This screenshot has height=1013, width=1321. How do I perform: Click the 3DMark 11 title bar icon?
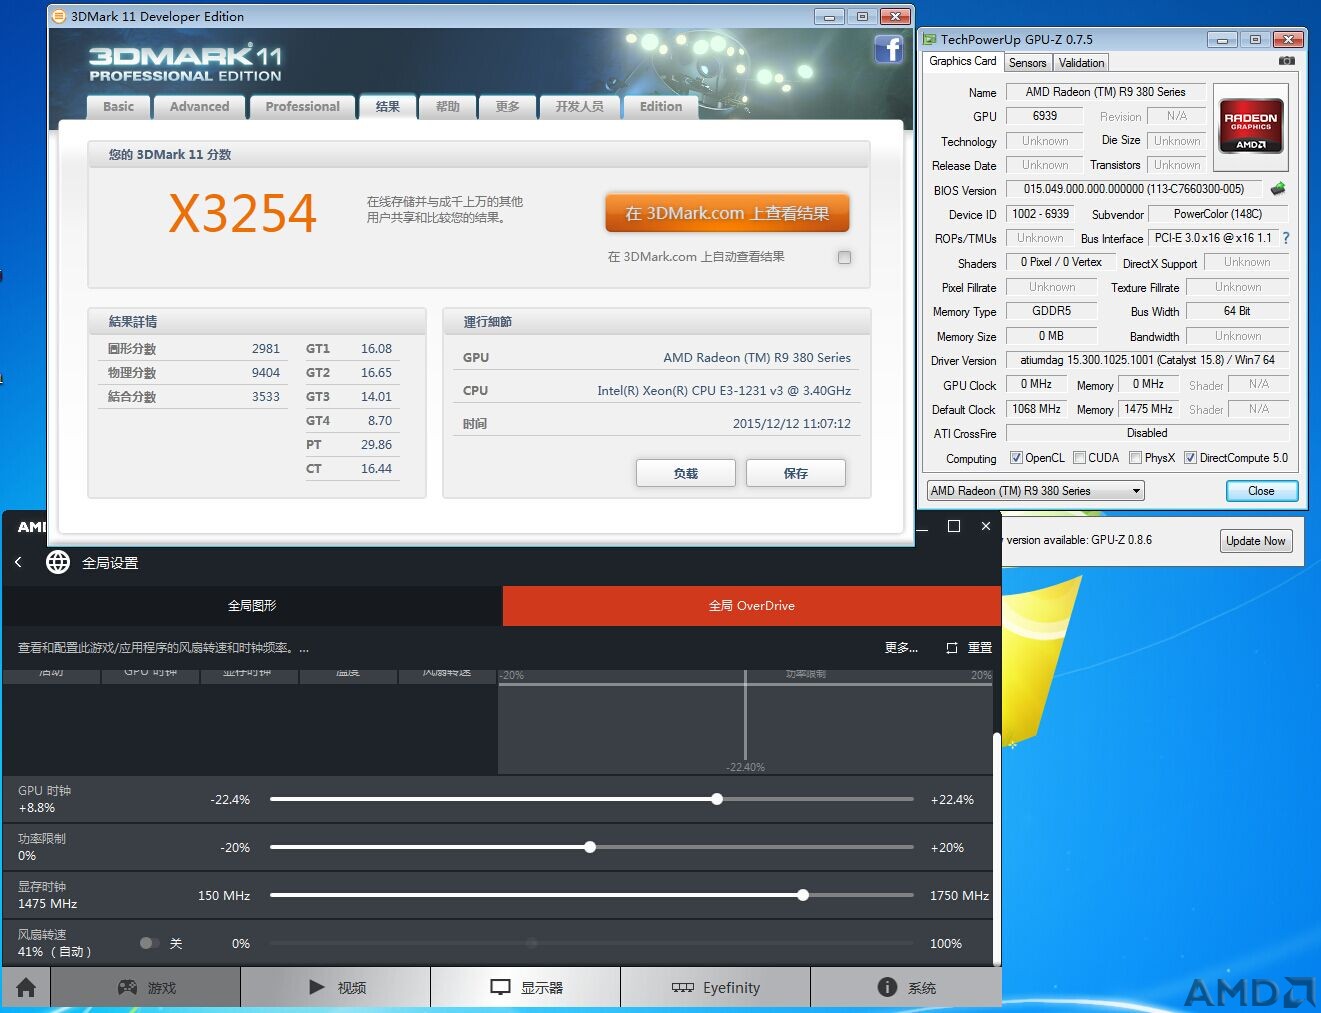pos(59,16)
